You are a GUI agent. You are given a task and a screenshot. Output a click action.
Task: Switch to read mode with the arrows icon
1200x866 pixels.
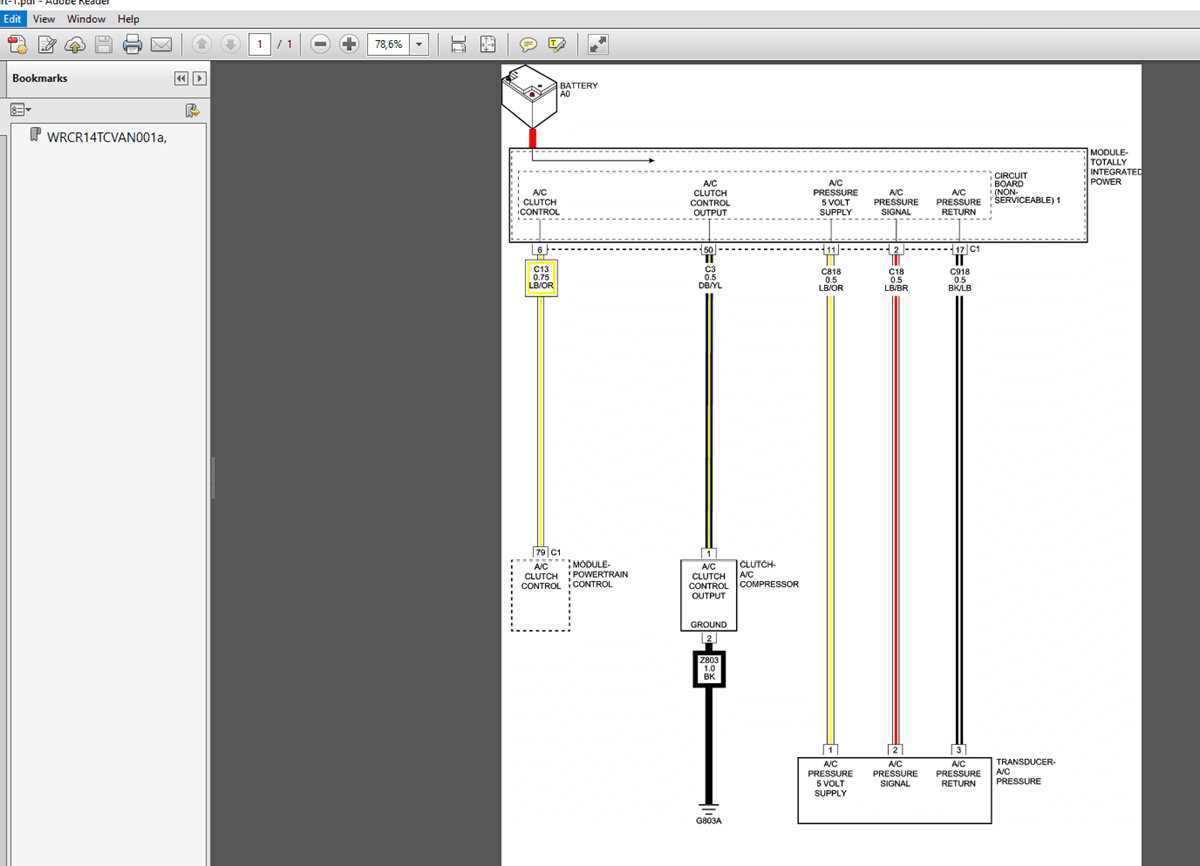598,44
